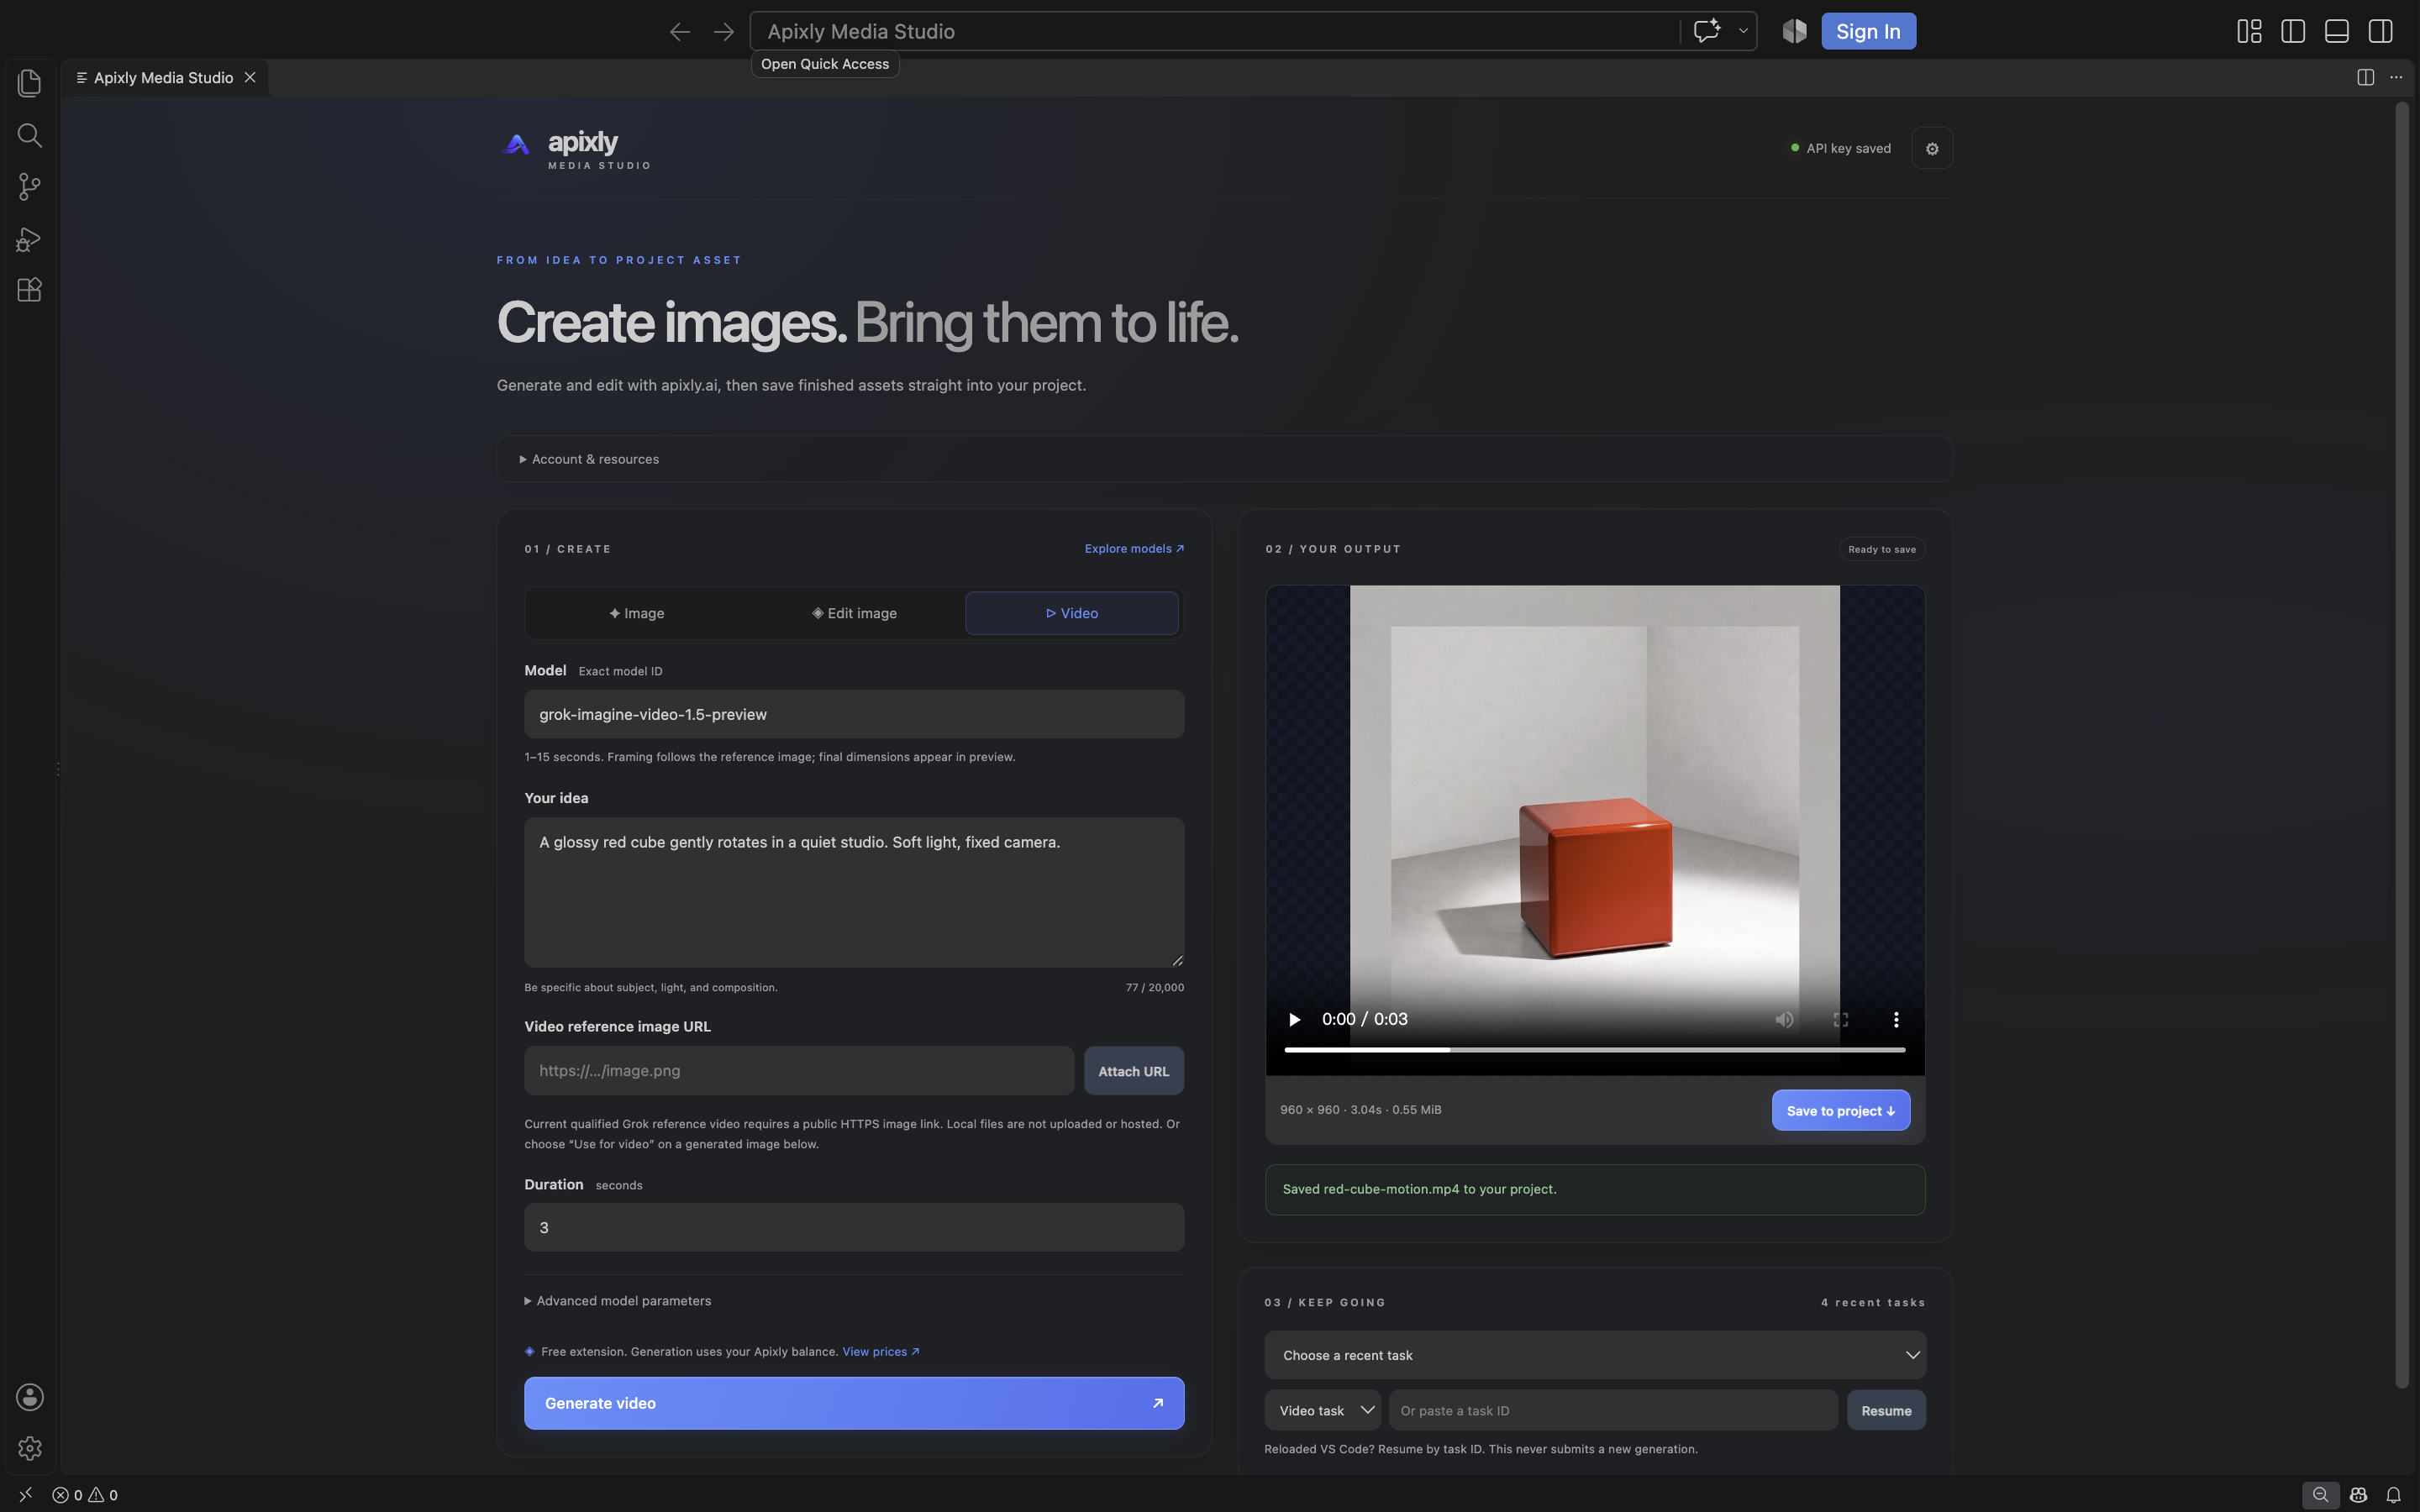This screenshot has width=2420, height=1512.
Task: Click the notifications bell in status bar
Action: [x=2393, y=1495]
